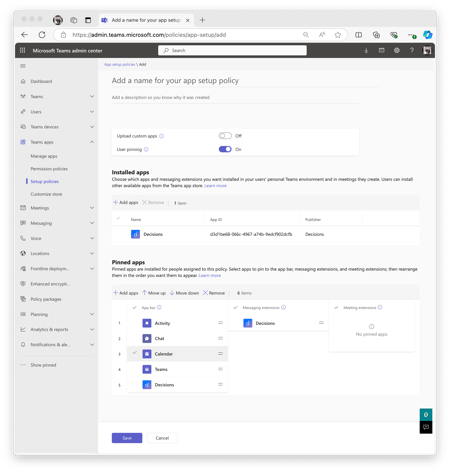The width and height of the screenshot is (450, 472).
Task: Open Policy packages in sidebar
Action: pos(46,299)
